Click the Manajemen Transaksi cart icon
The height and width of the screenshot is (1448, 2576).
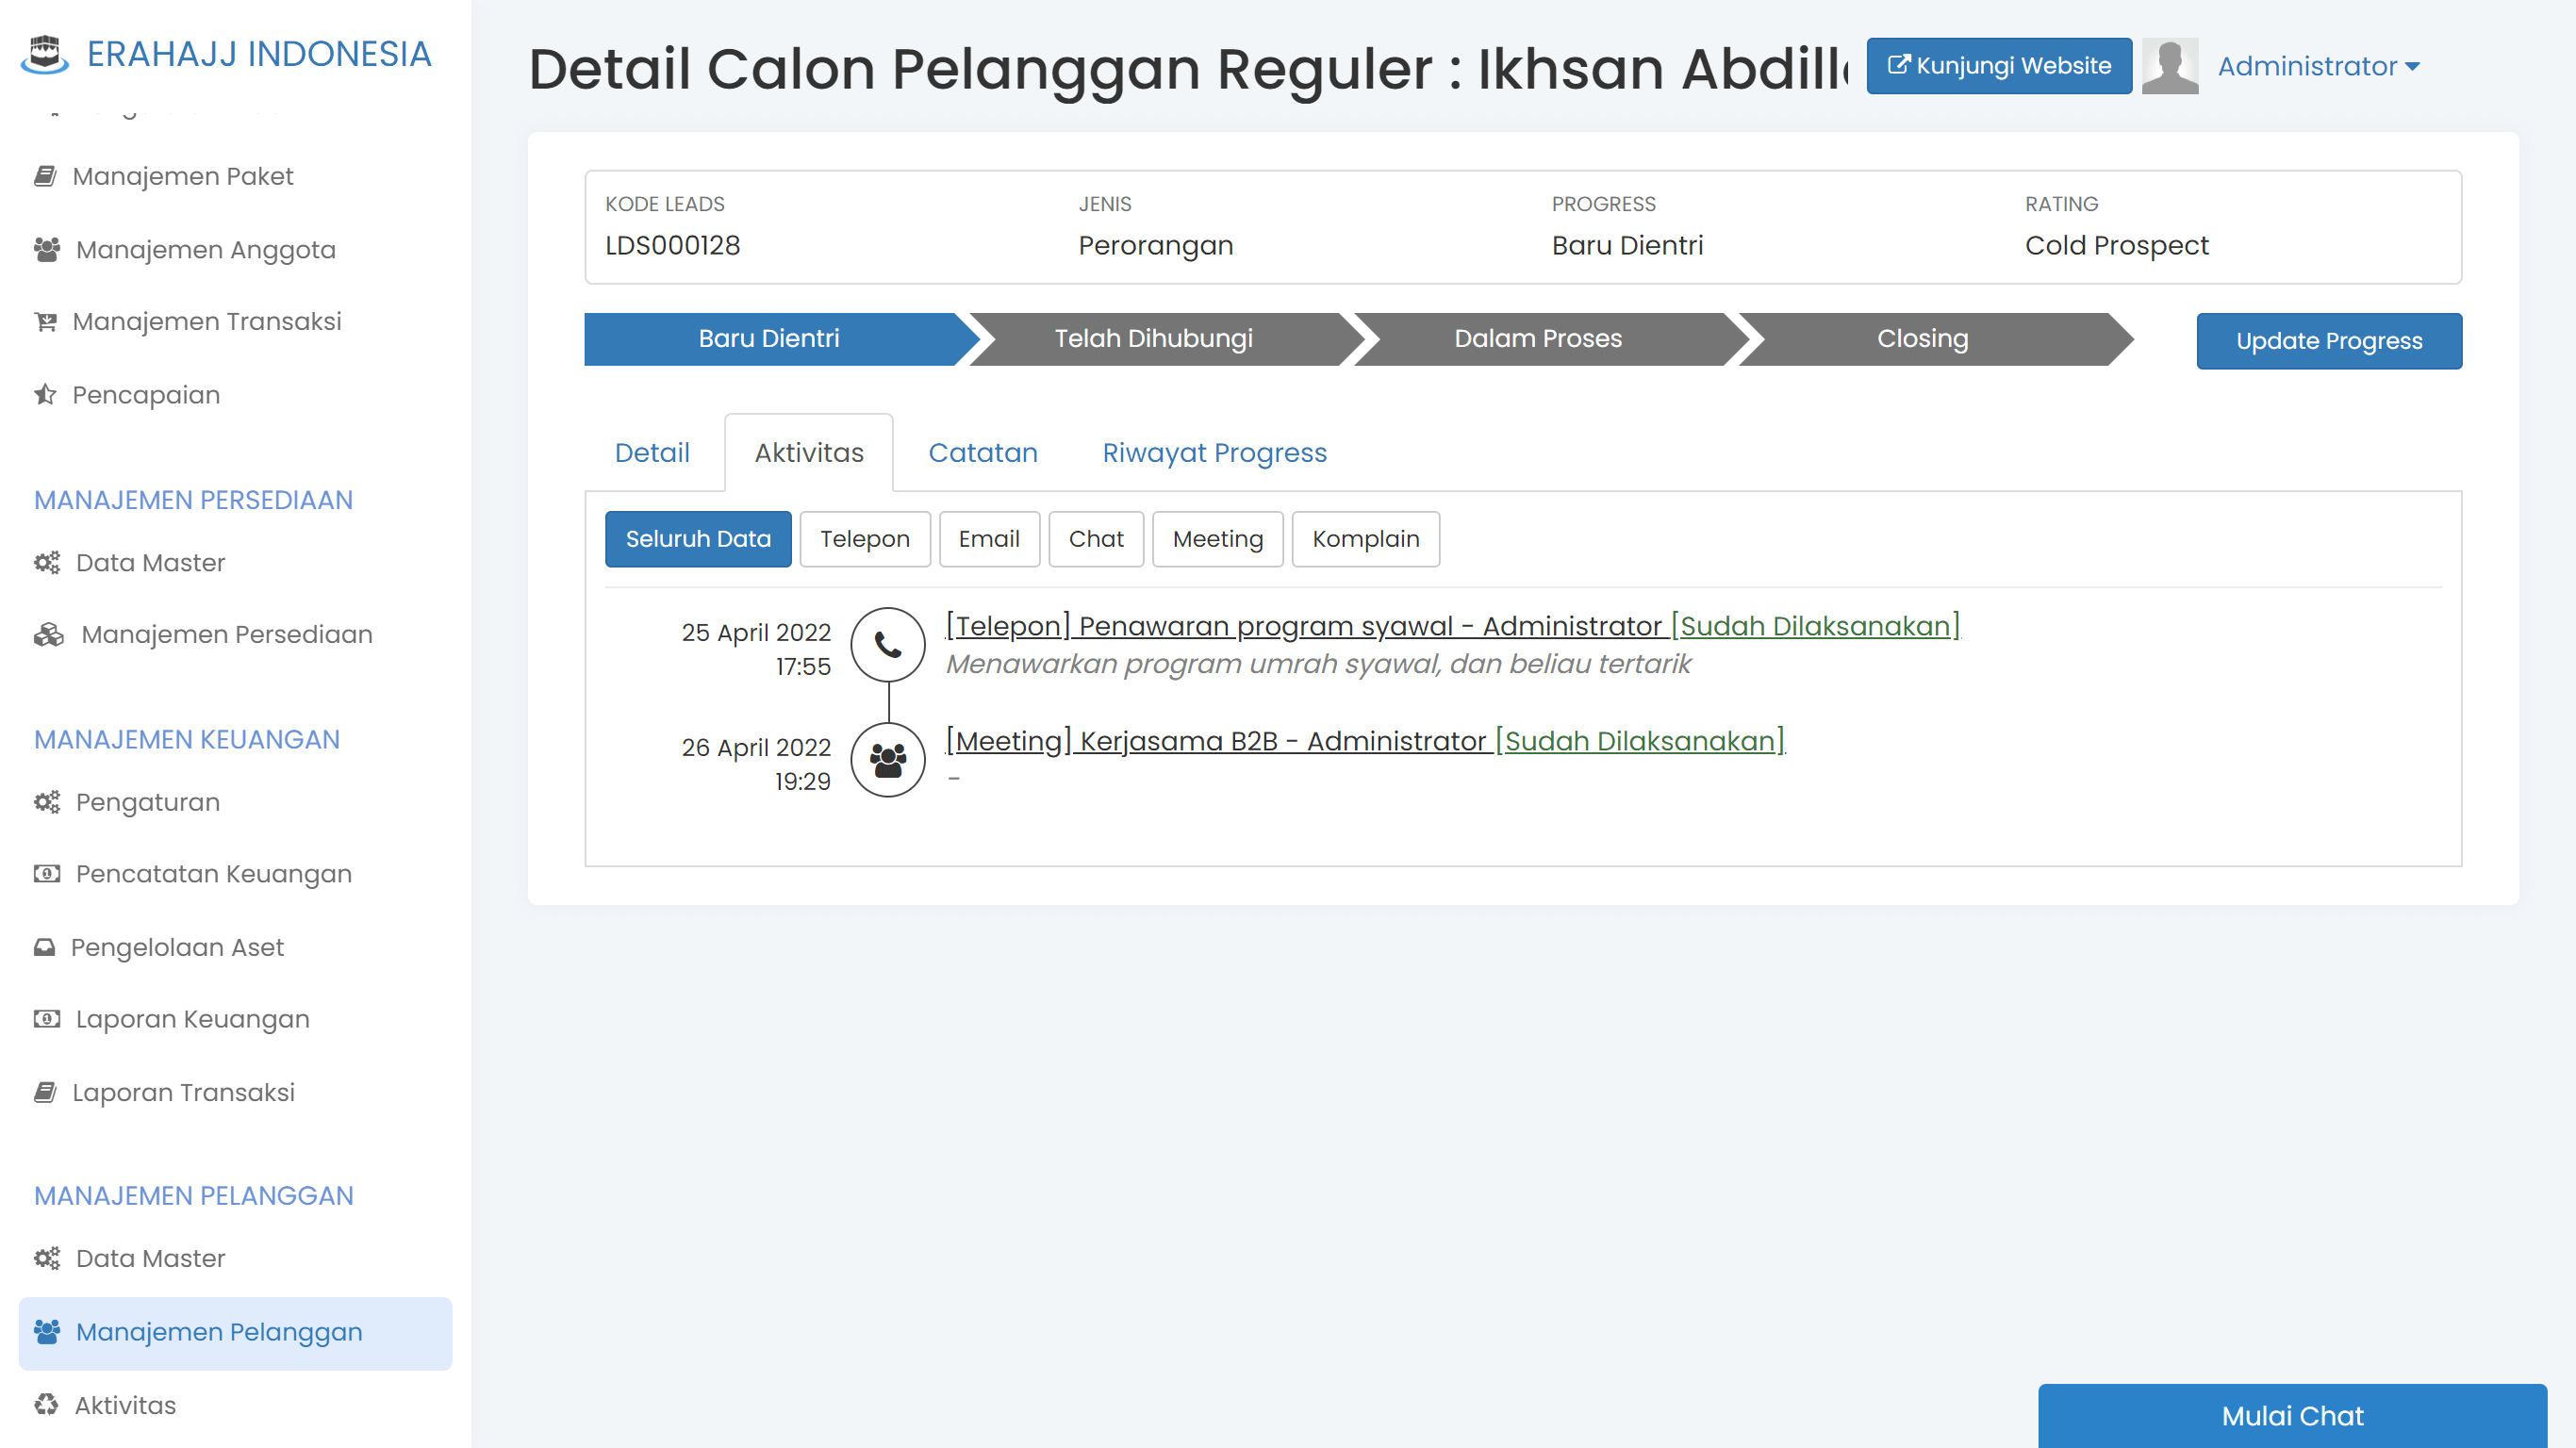point(45,321)
